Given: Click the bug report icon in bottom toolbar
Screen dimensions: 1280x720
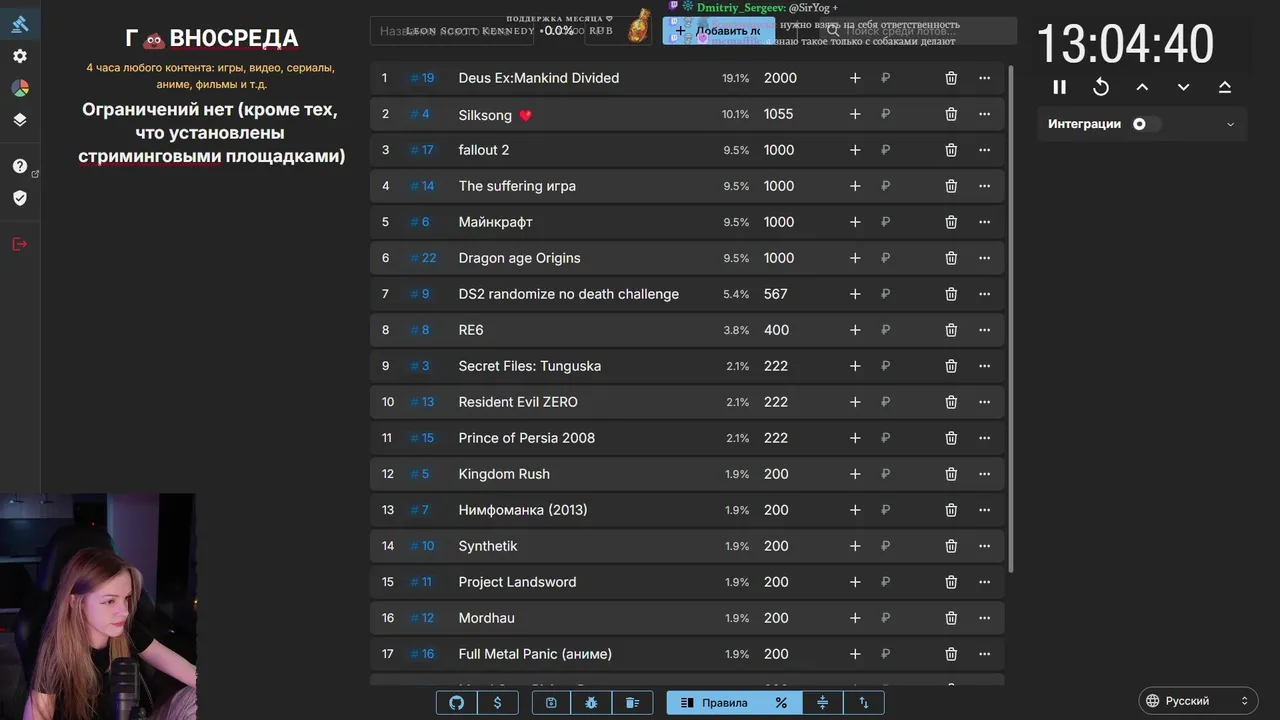Looking at the screenshot, I should click(592, 703).
